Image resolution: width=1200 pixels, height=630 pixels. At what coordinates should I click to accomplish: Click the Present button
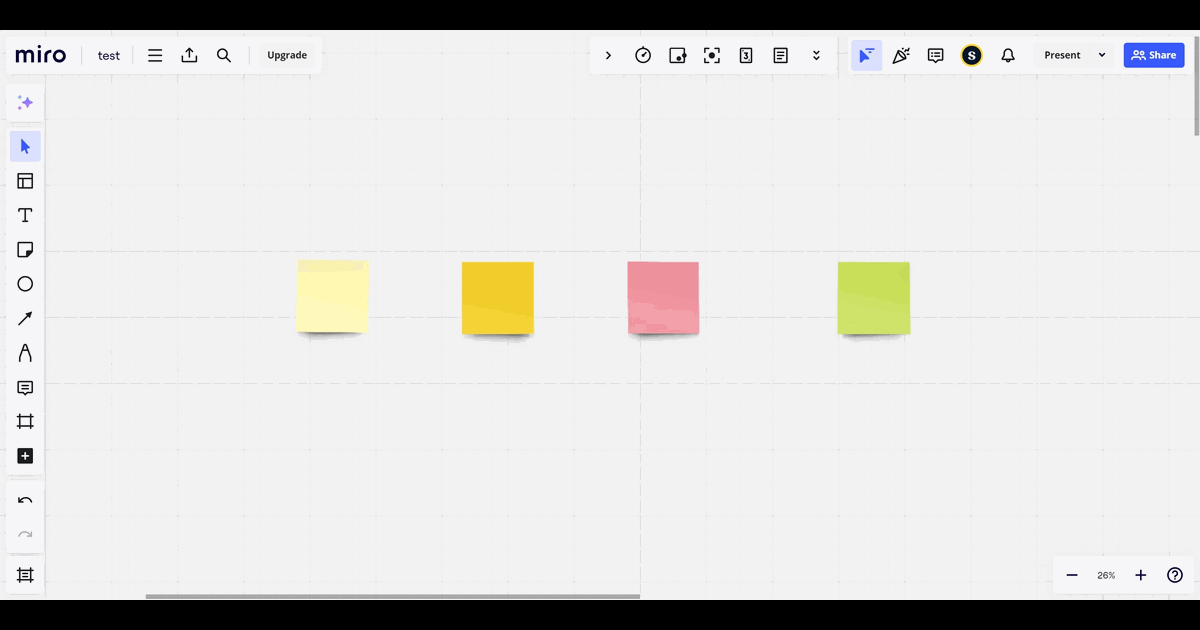pos(1062,56)
